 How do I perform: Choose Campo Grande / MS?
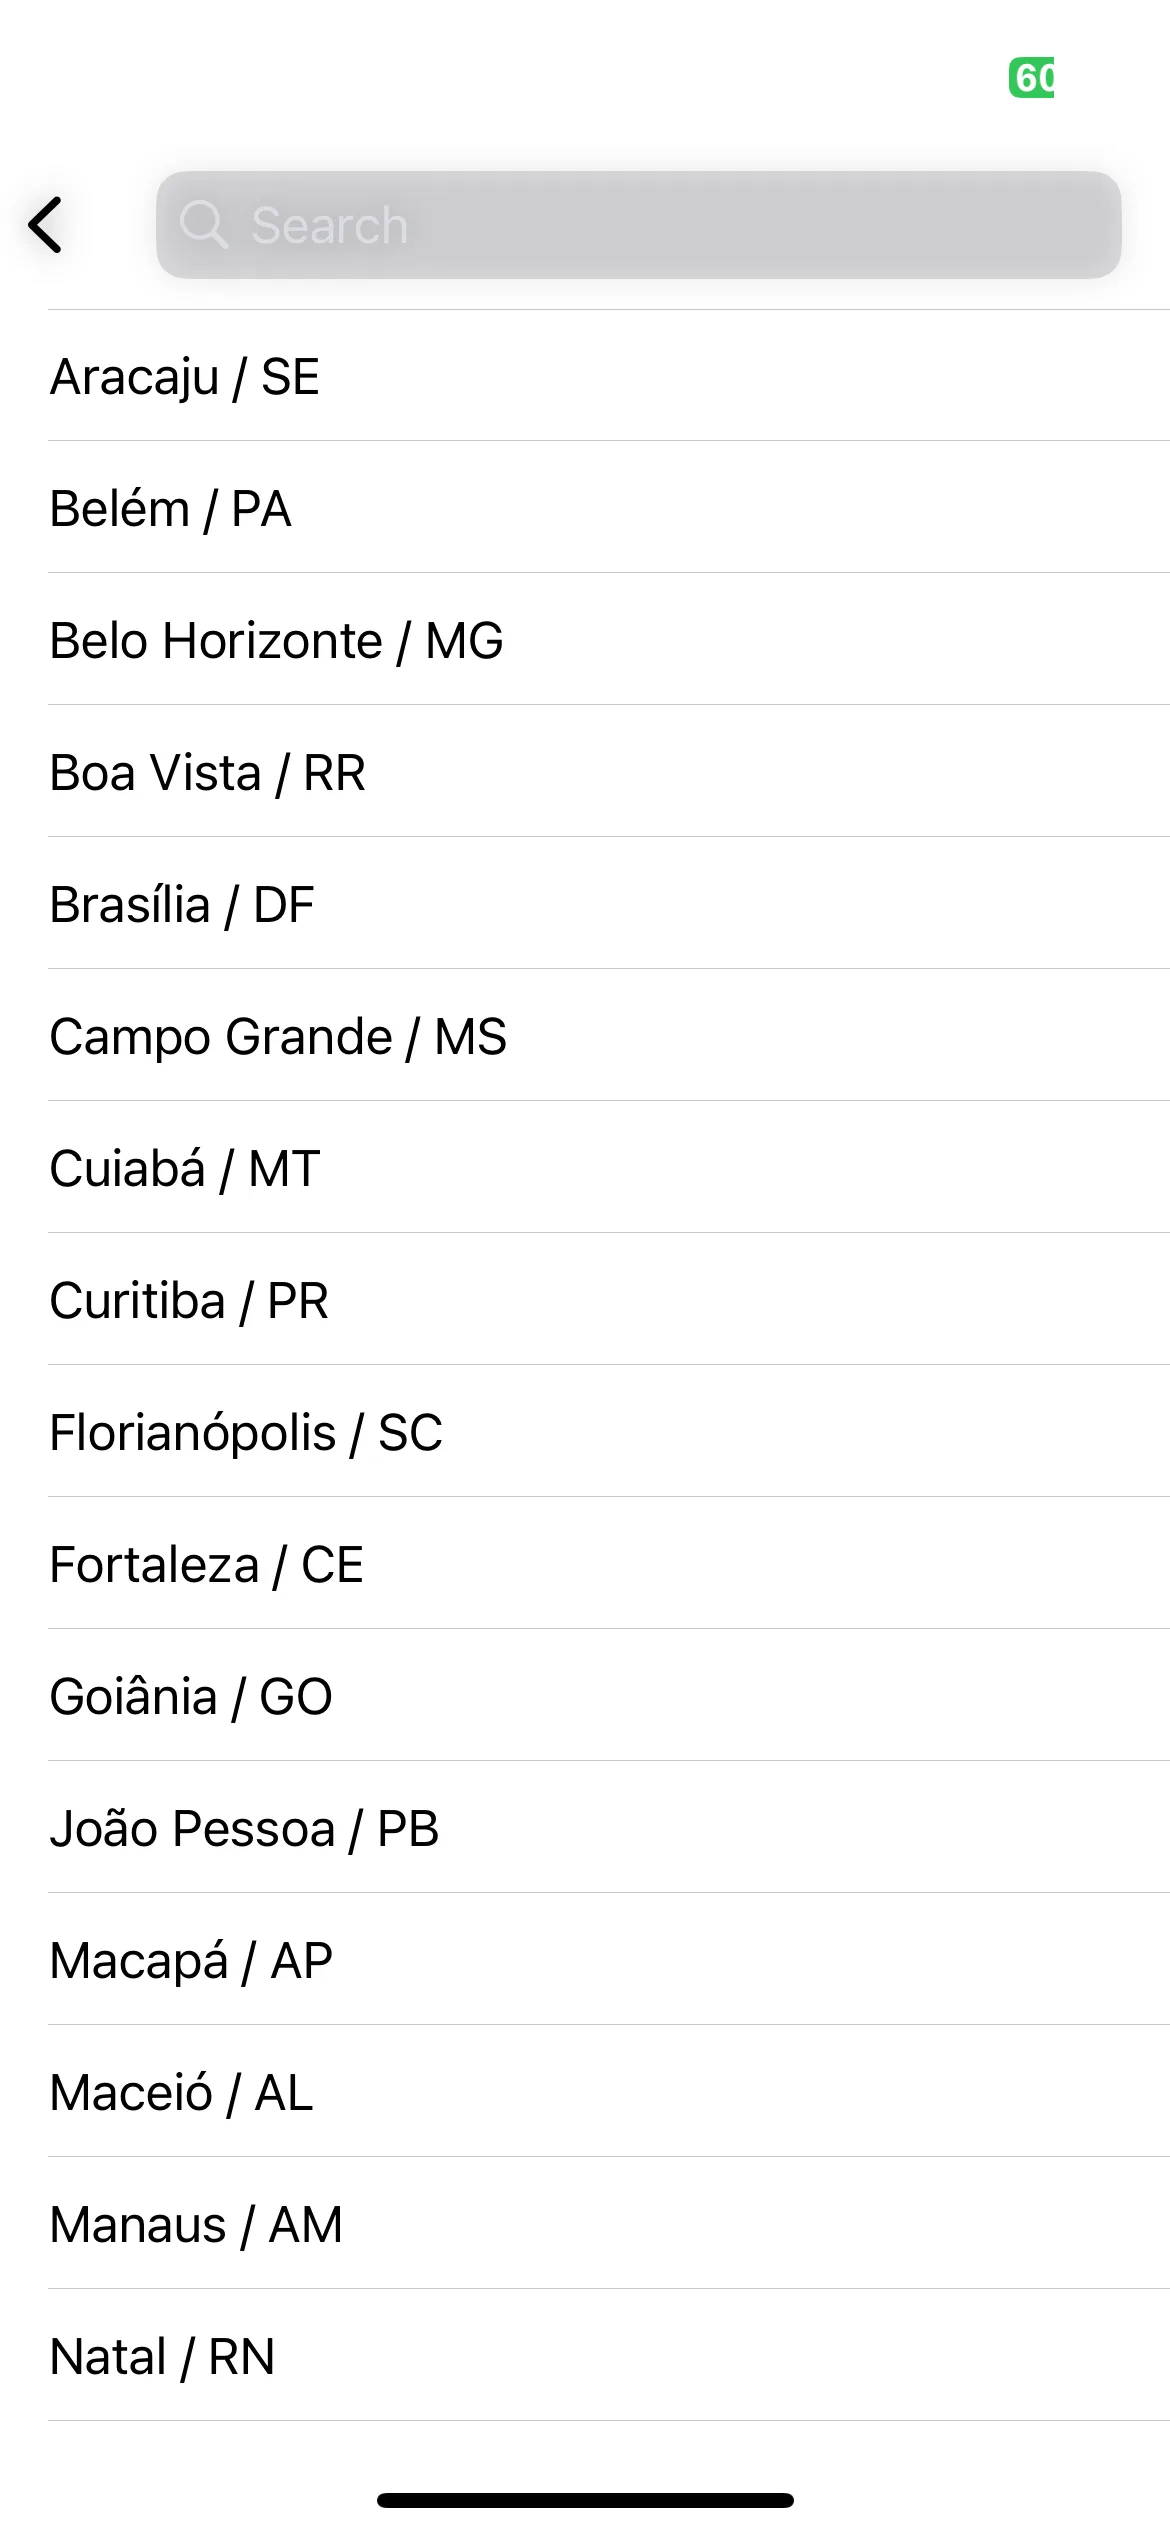tap(609, 1036)
